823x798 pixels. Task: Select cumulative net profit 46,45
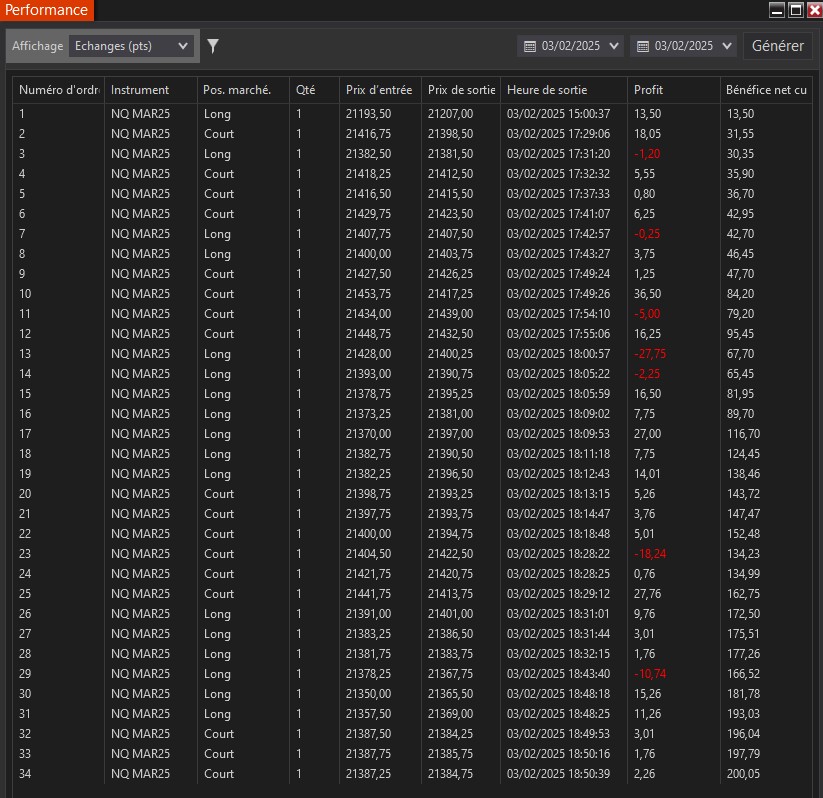click(740, 254)
